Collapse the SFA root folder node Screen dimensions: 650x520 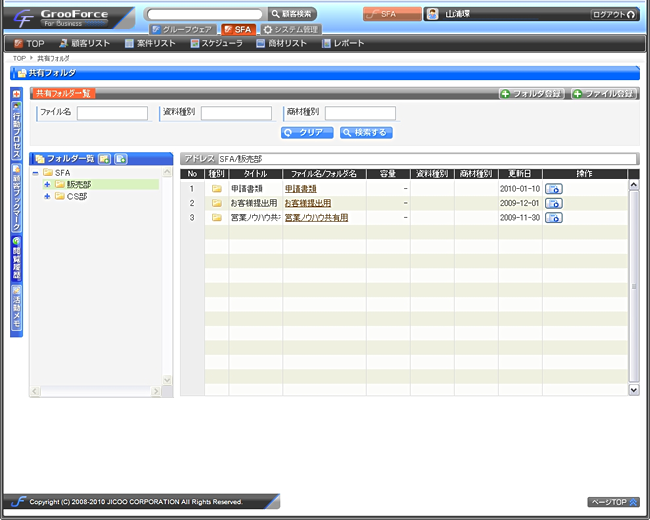(x=35, y=172)
